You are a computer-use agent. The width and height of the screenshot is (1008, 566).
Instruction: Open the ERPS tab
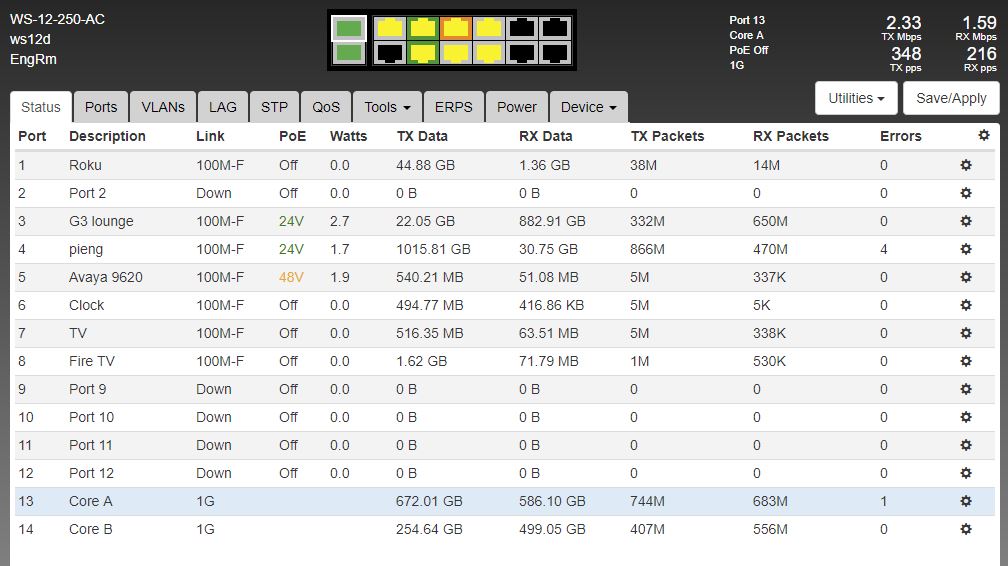pos(454,107)
